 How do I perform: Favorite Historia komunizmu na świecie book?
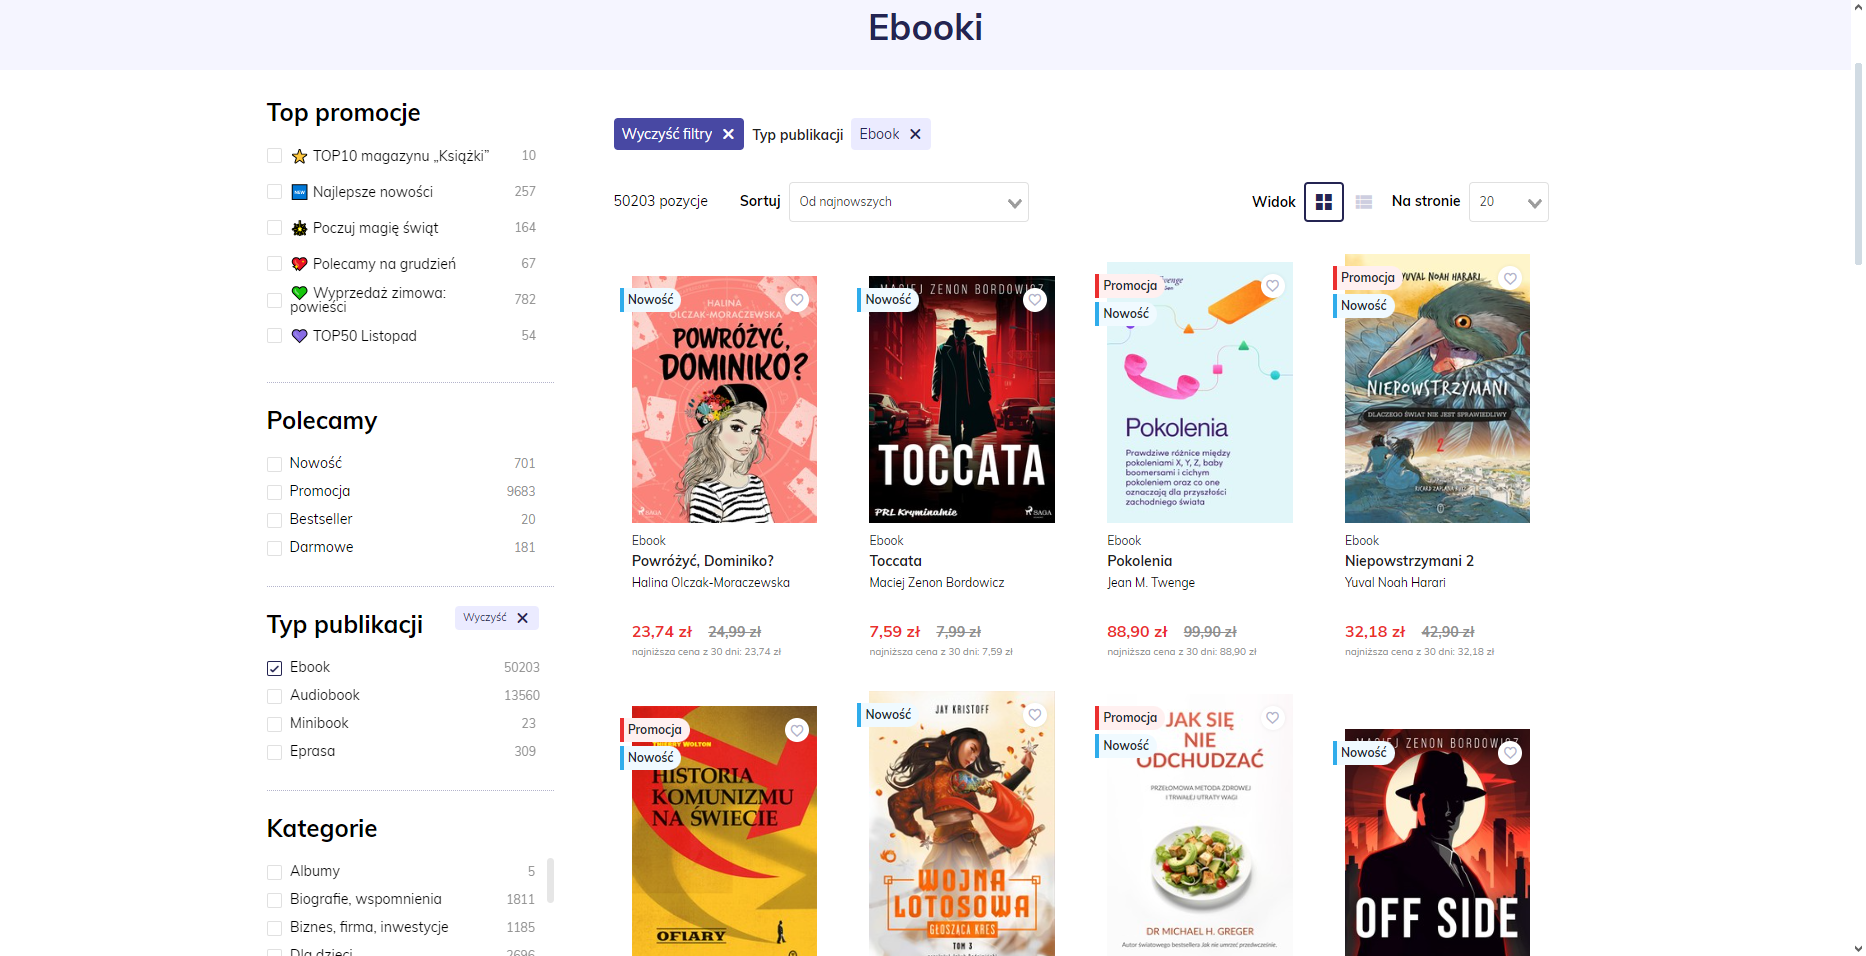pos(797,730)
